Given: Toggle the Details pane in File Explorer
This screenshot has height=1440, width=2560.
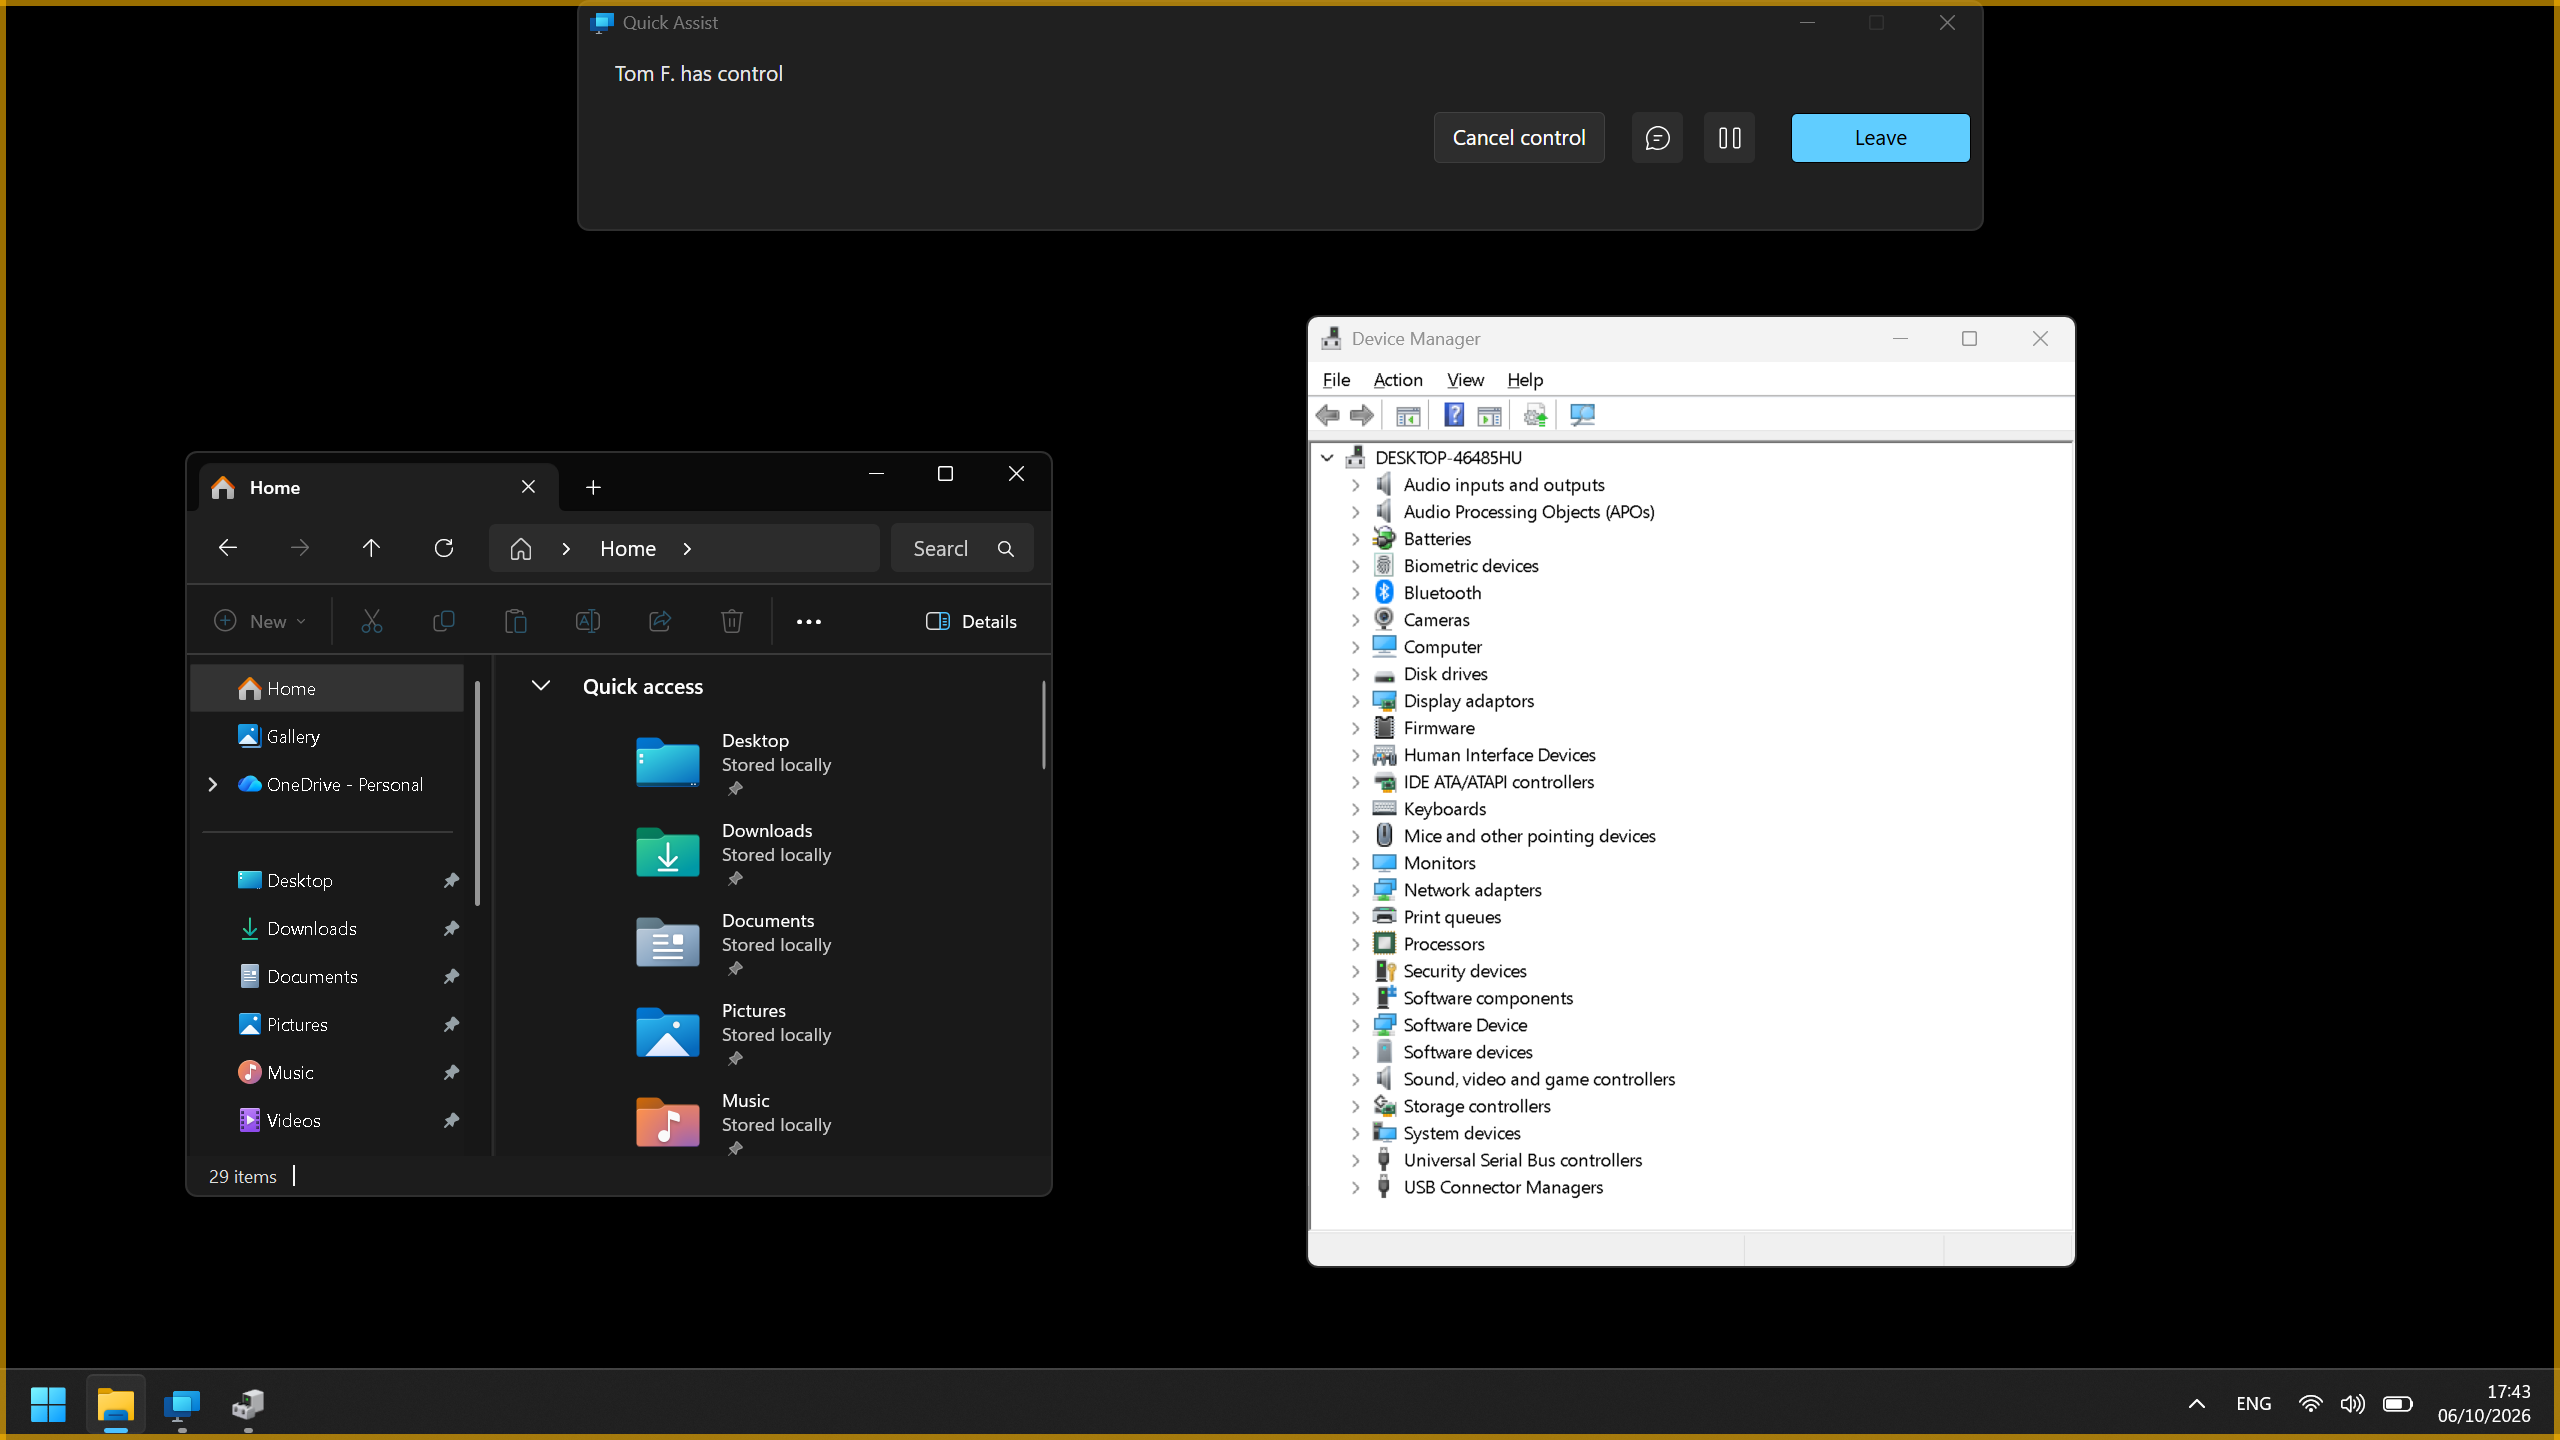Looking at the screenshot, I should (972, 621).
